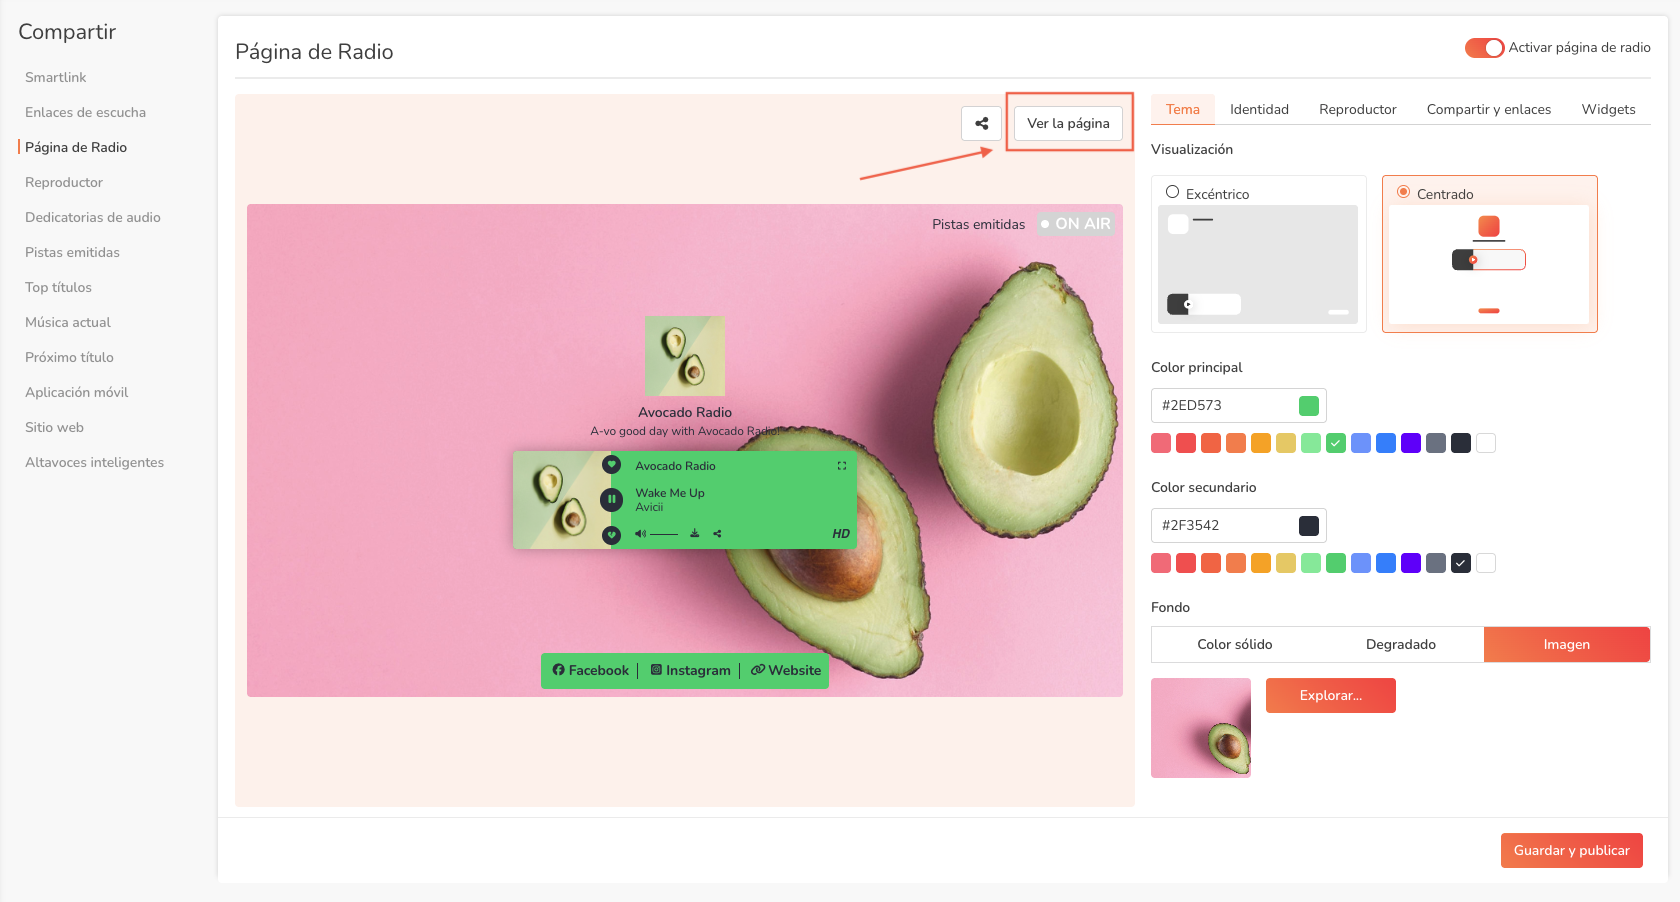
Task: Open the green color picker swatch for Color principal
Action: (1308, 405)
